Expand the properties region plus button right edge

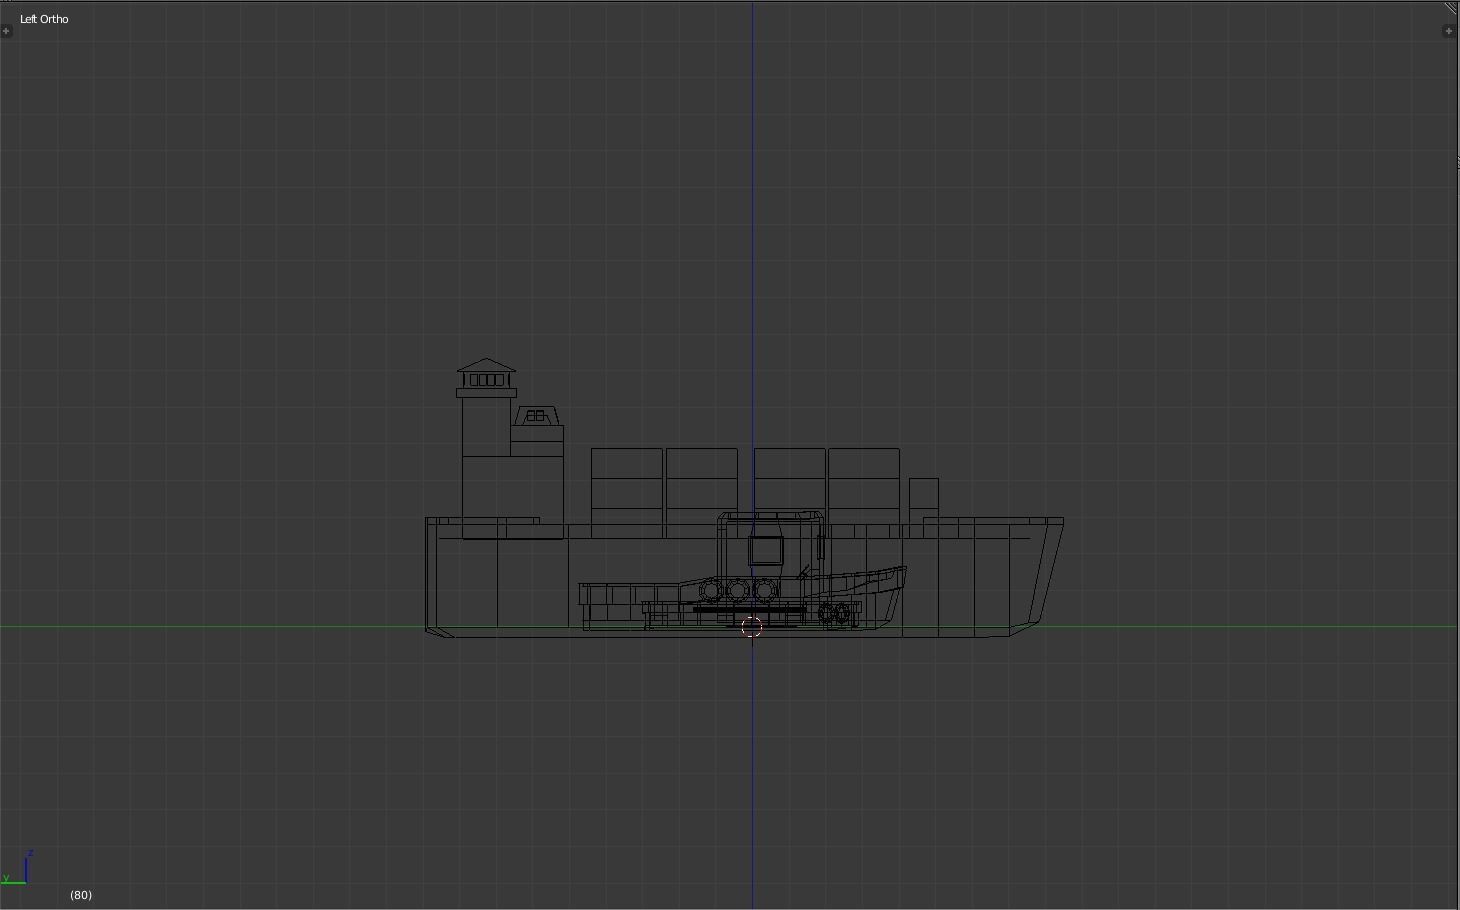[1448, 31]
